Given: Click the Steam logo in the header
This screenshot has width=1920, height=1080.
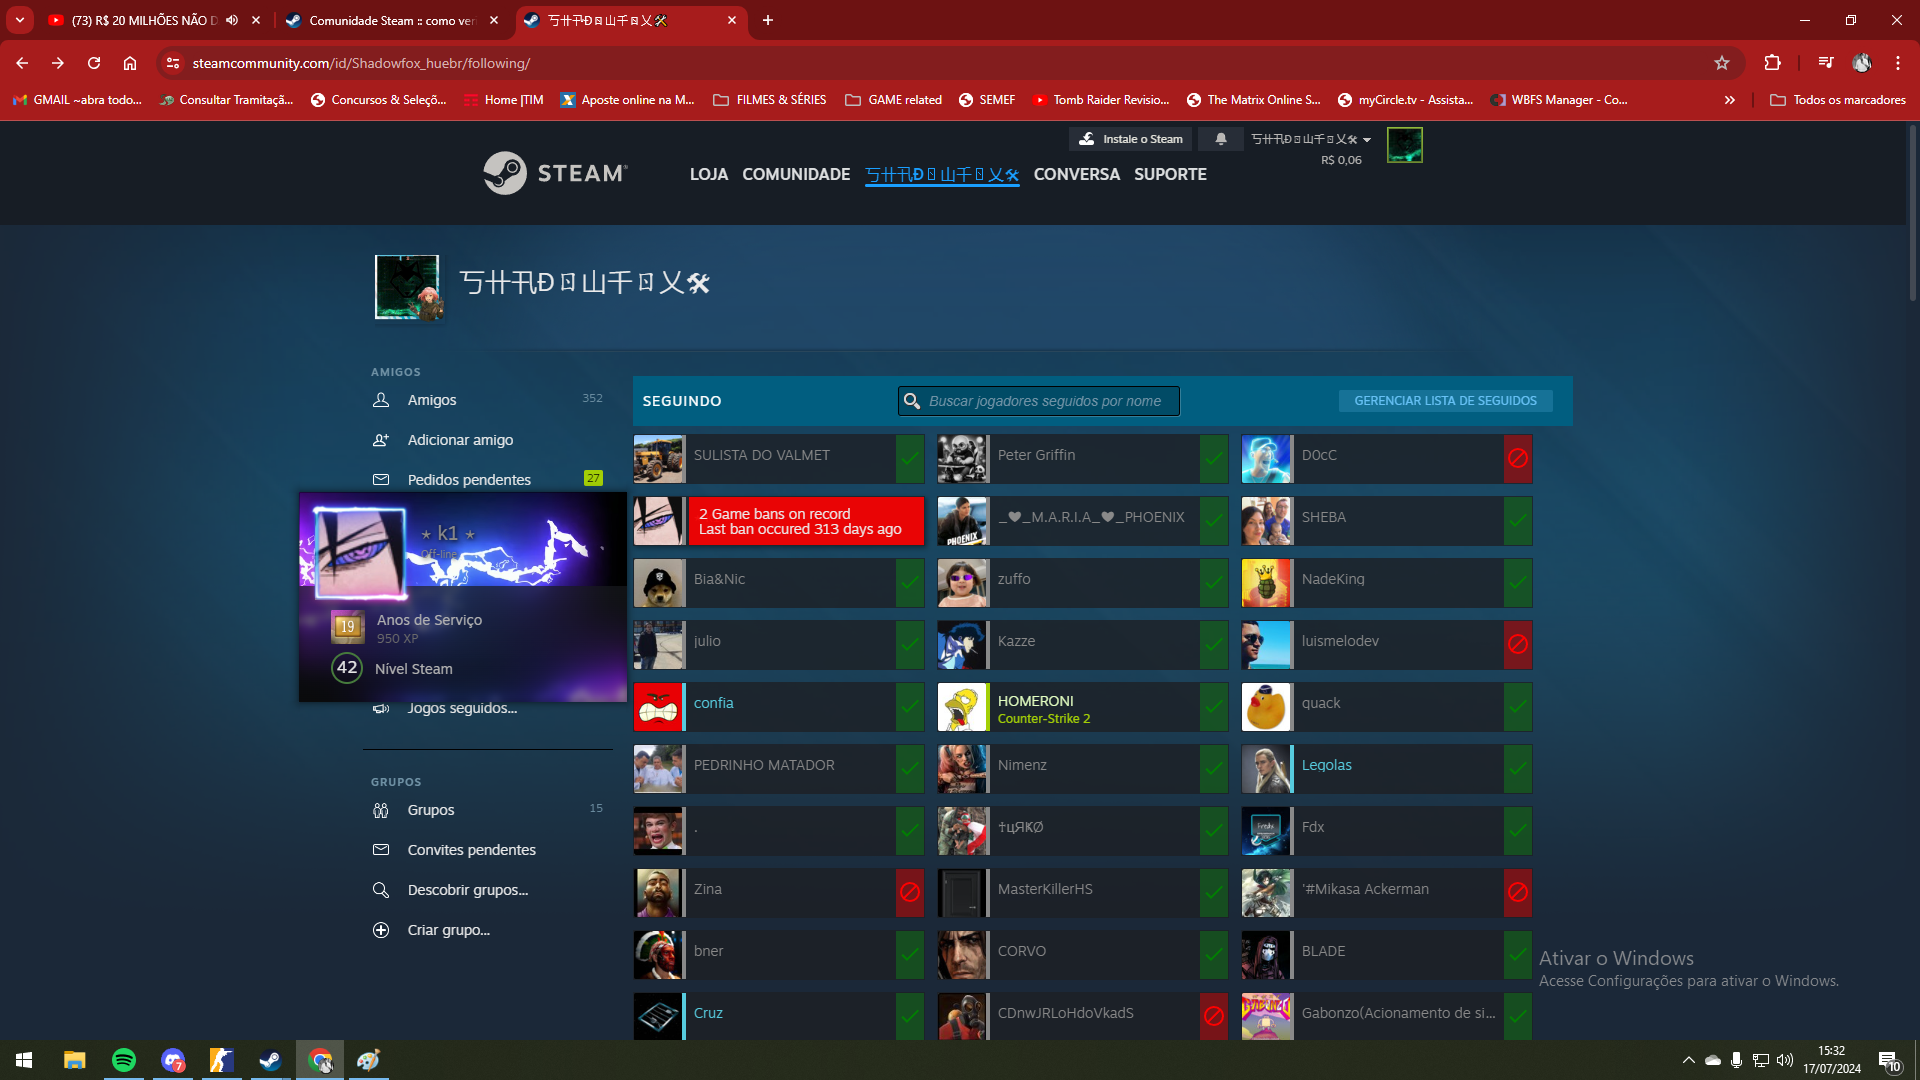Looking at the screenshot, I should (555, 173).
